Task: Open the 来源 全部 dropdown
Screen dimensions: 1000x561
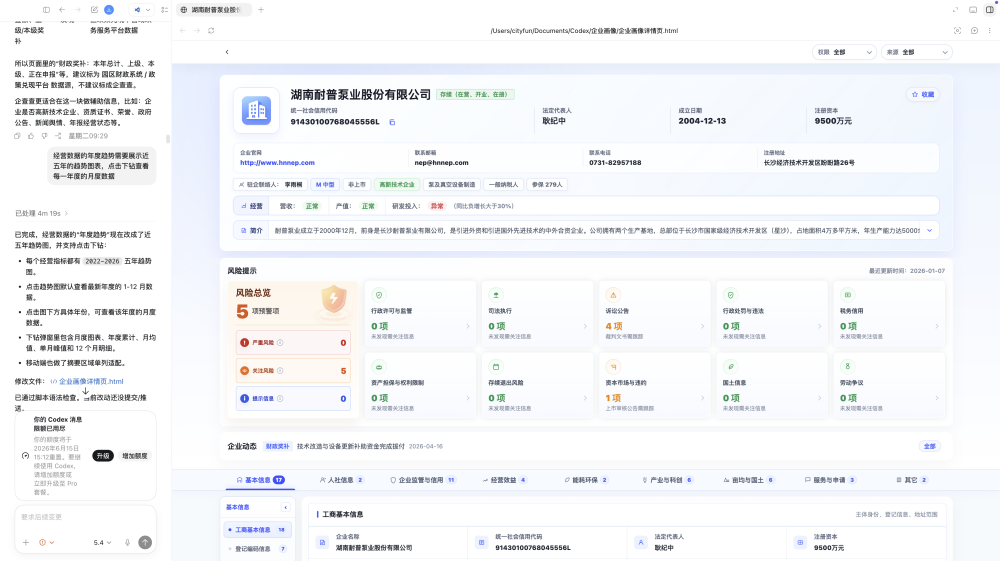Action: (x=917, y=52)
